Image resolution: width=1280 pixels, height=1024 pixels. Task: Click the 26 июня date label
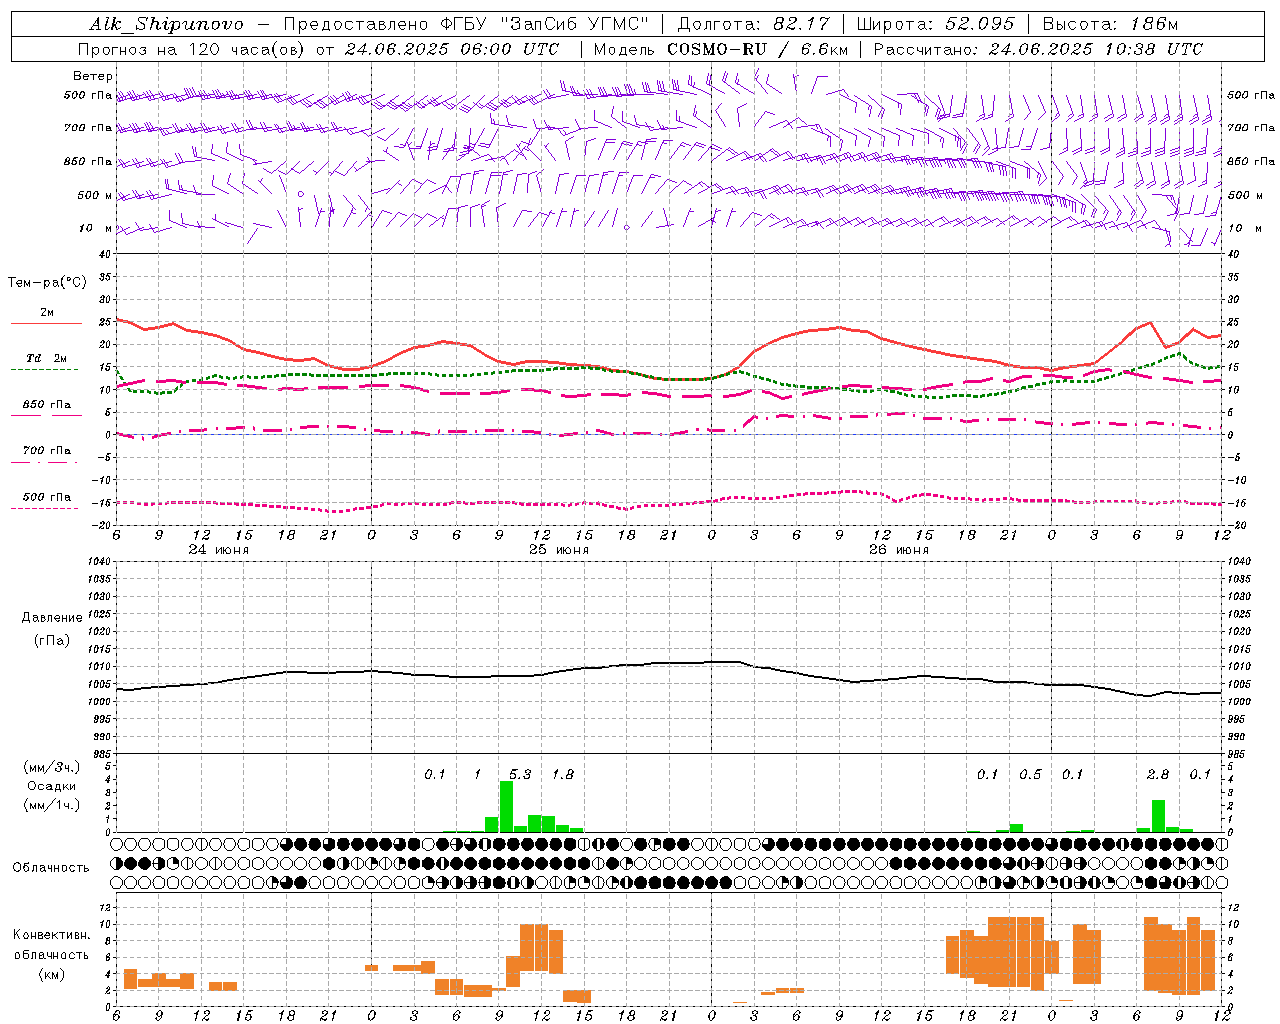tap(898, 550)
